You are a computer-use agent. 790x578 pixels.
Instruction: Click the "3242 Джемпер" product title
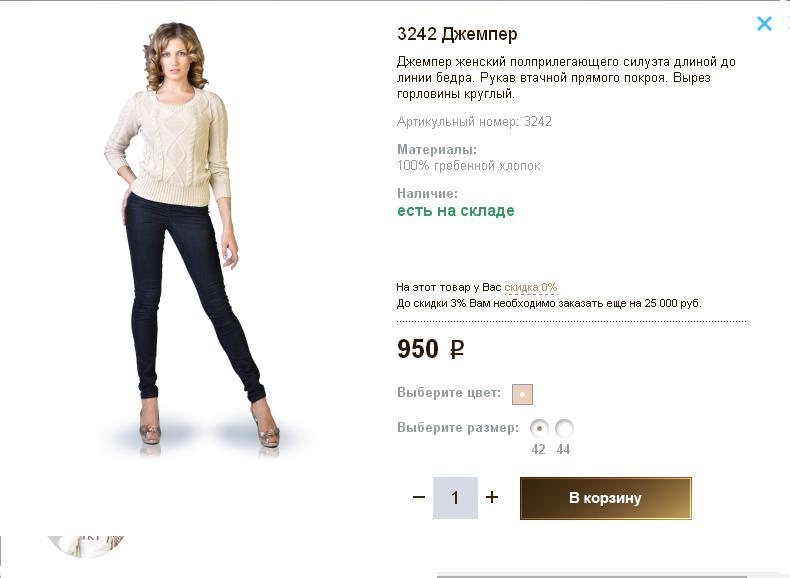click(x=457, y=34)
